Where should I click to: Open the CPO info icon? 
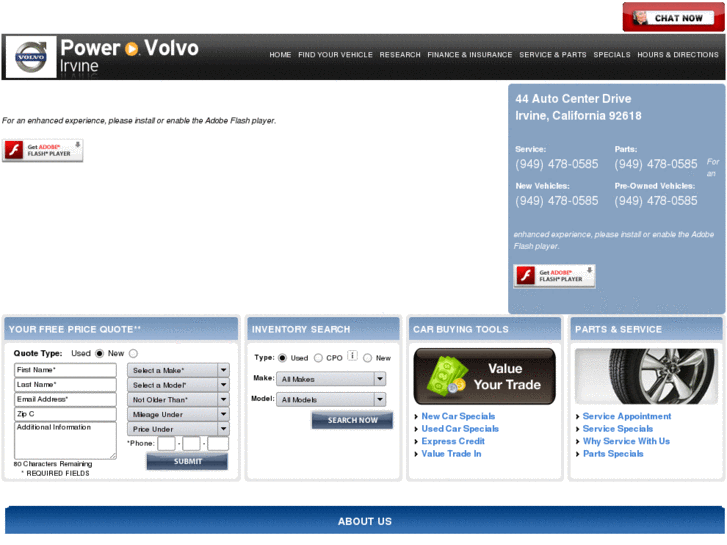pos(352,356)
